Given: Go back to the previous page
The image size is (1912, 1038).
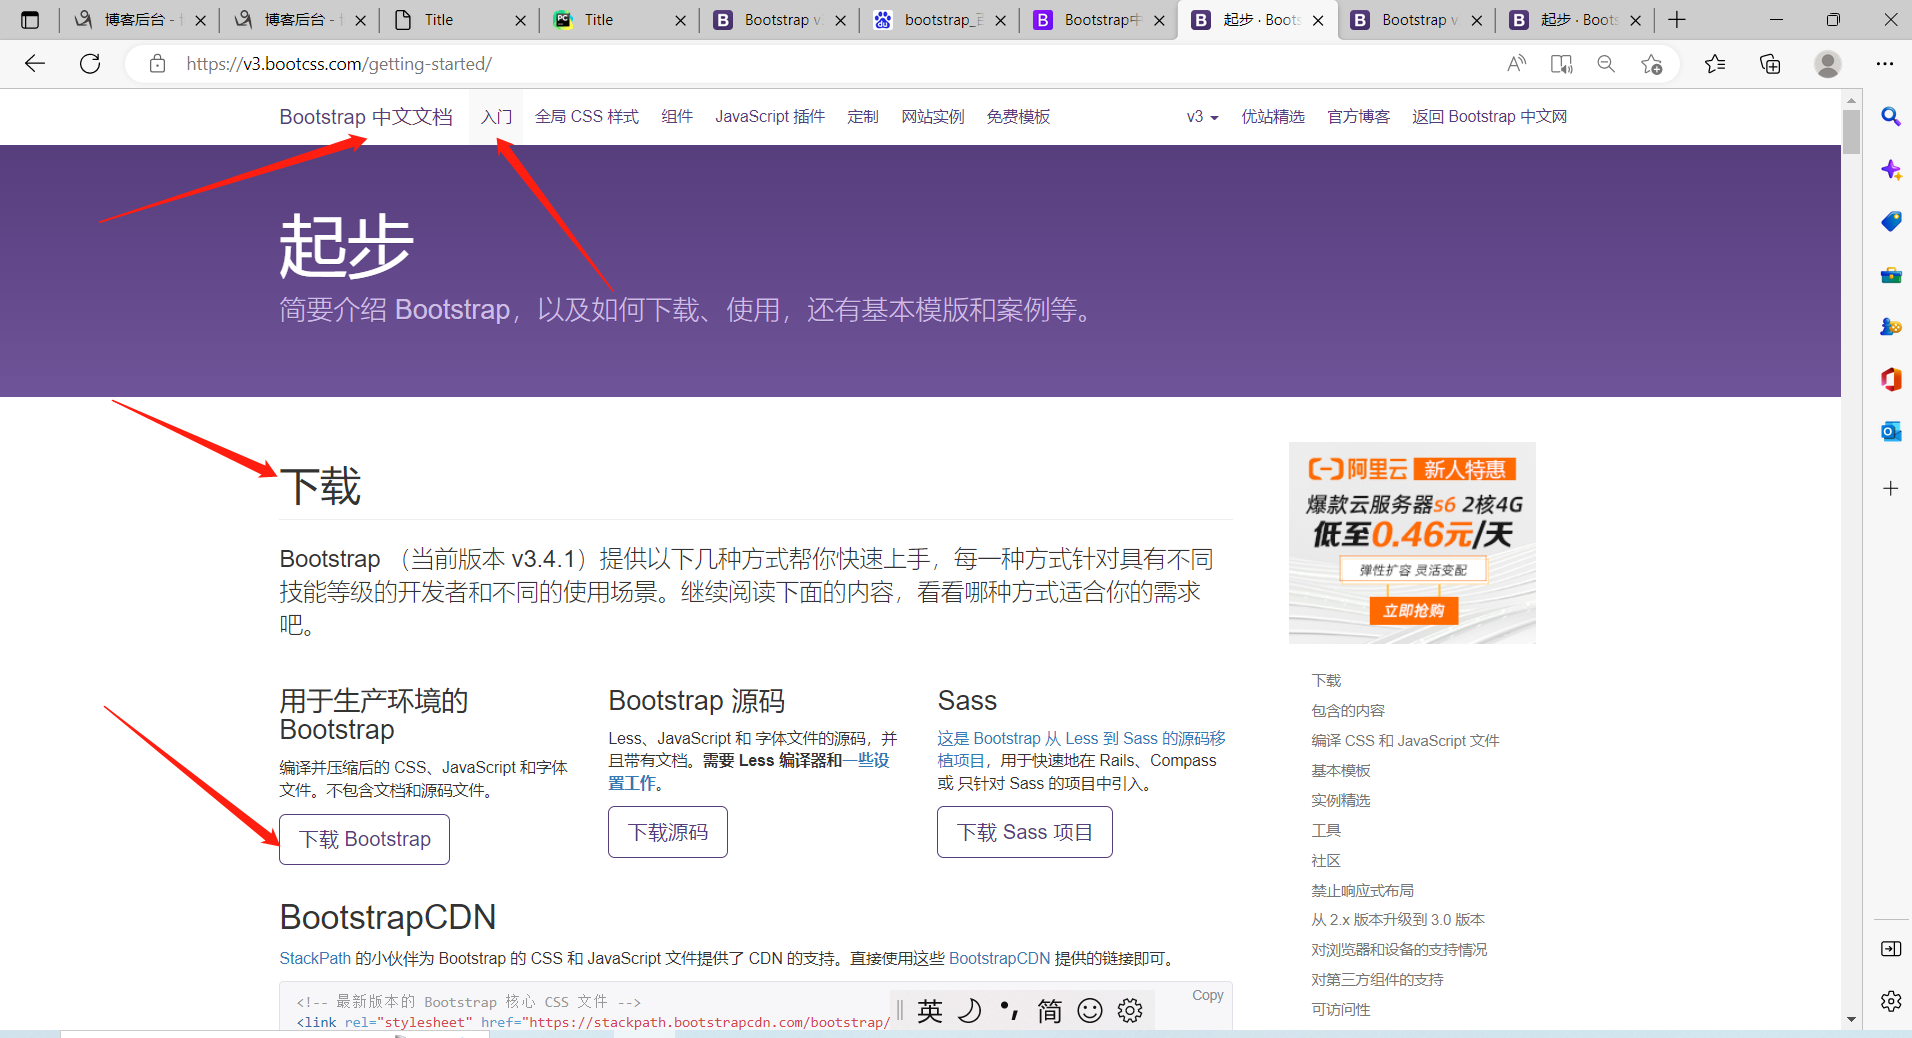Looking at the screenshot, I should tap(35, 64).
